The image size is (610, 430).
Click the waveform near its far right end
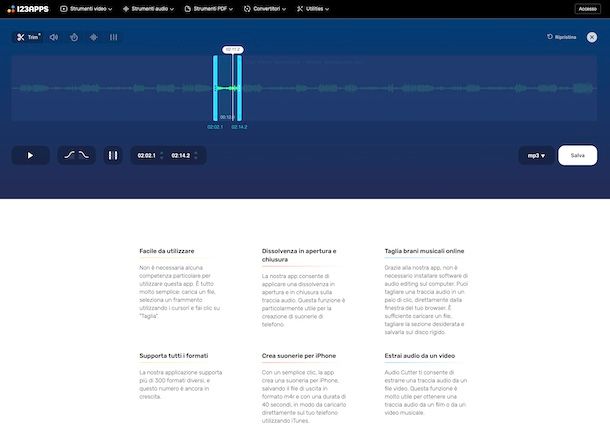(x=584, y=88)
